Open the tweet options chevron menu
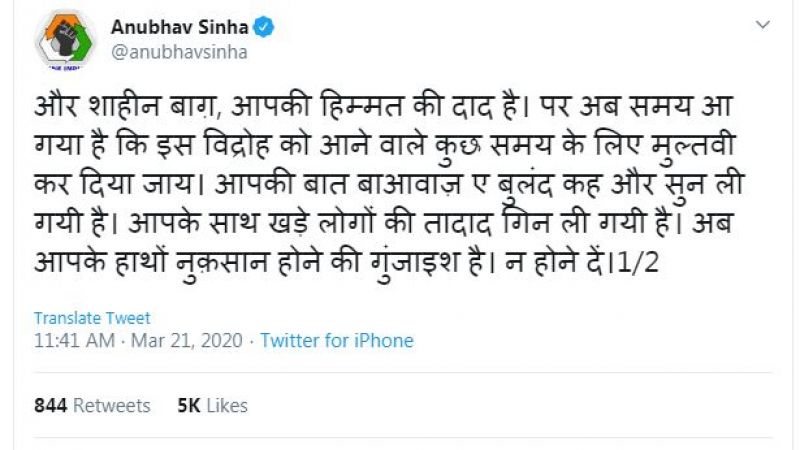The height and width of the screenshot is (450, 800). coord(763,25)
